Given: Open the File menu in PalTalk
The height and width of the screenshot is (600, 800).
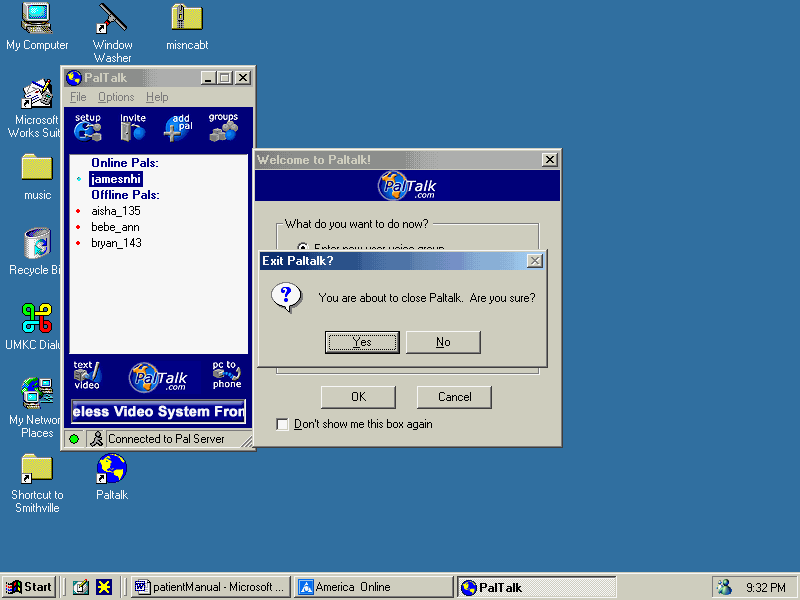Looking at the screenshot, I should pos(78,97).
